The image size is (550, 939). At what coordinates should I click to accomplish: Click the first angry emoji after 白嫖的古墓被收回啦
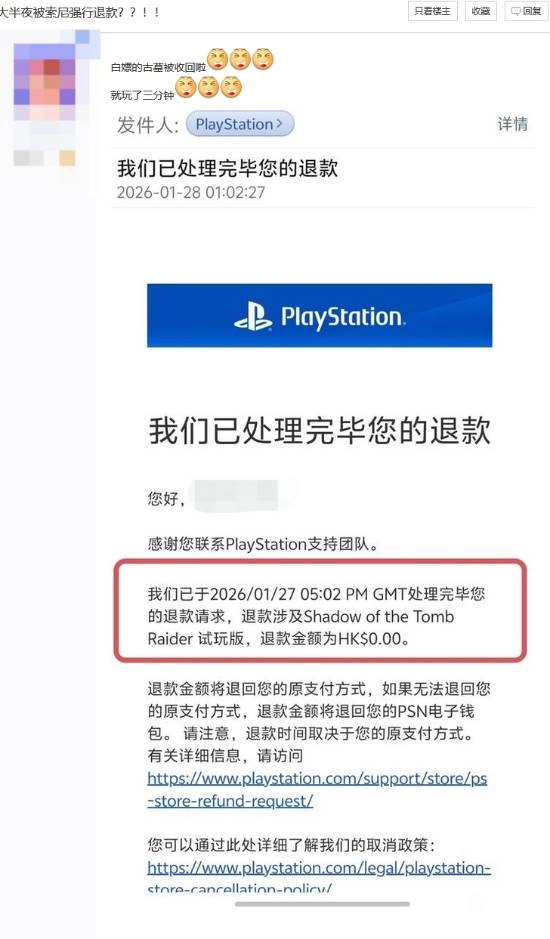217,59
